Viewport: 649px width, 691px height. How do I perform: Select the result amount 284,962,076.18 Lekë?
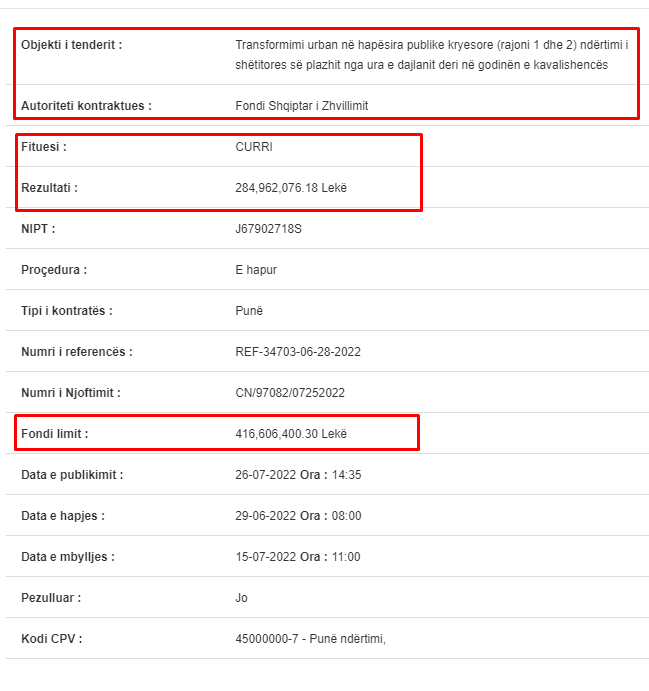[291, 188]
